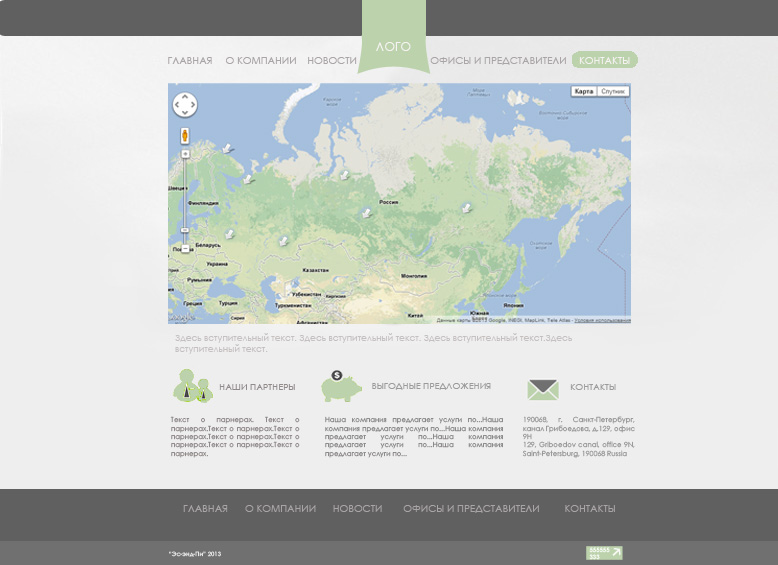Select the marker on the Kola peninsula coast
The width and height of the screenshot is (778, 565).
[227, 148]
